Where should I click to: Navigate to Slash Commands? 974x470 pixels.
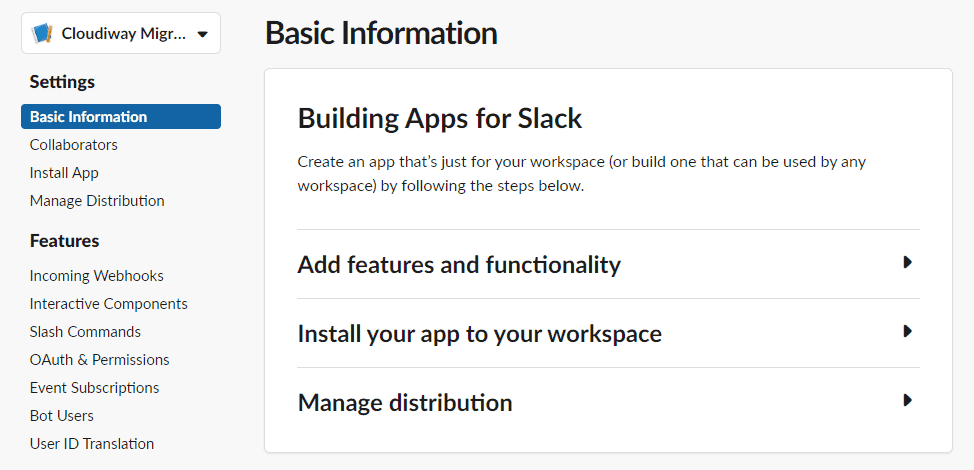pos(85,332)
